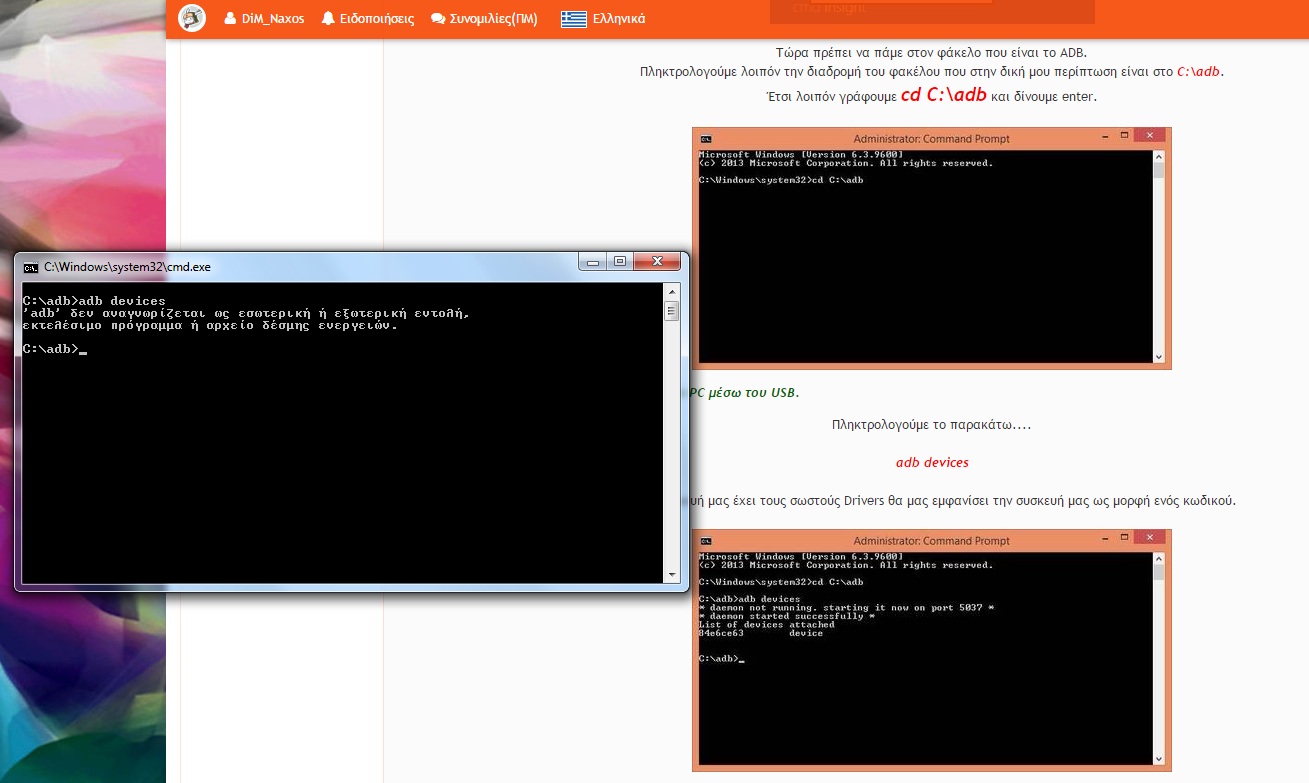
Task: Open the second Command Prompt screenshot showing devices list
Action: (x=931, y=650)
